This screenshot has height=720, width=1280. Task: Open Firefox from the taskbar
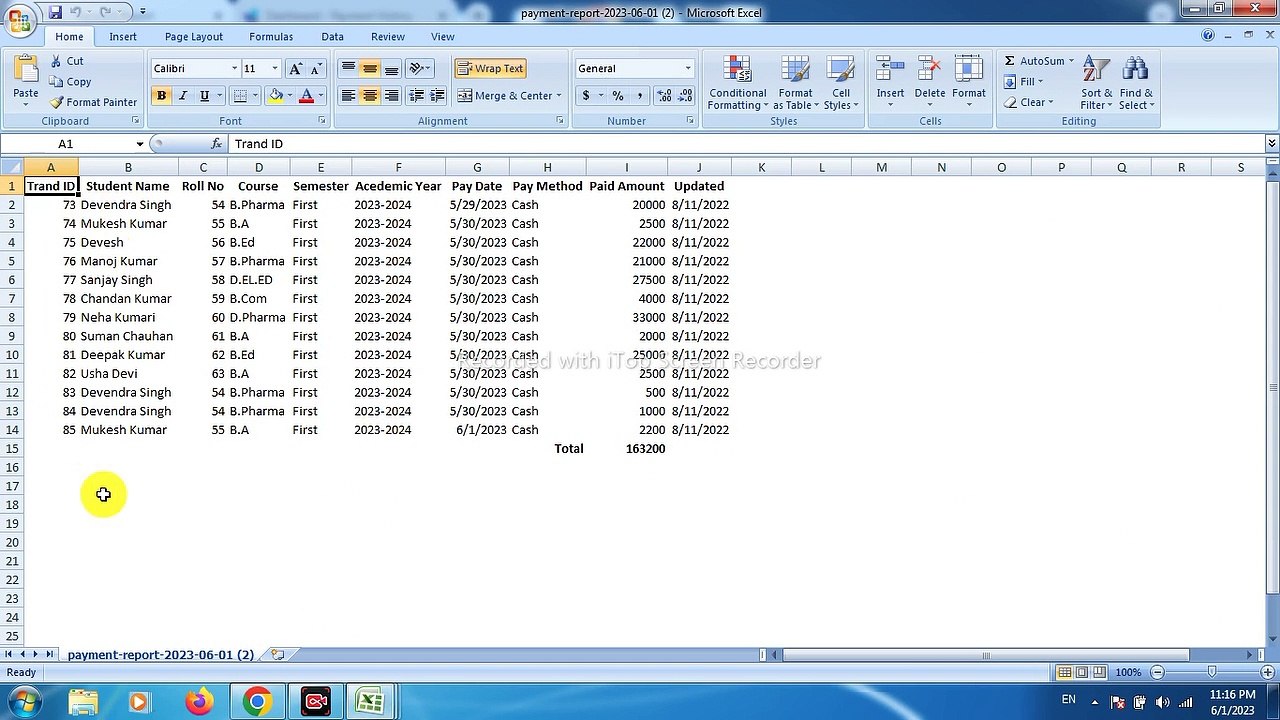[x=199, y=702]
